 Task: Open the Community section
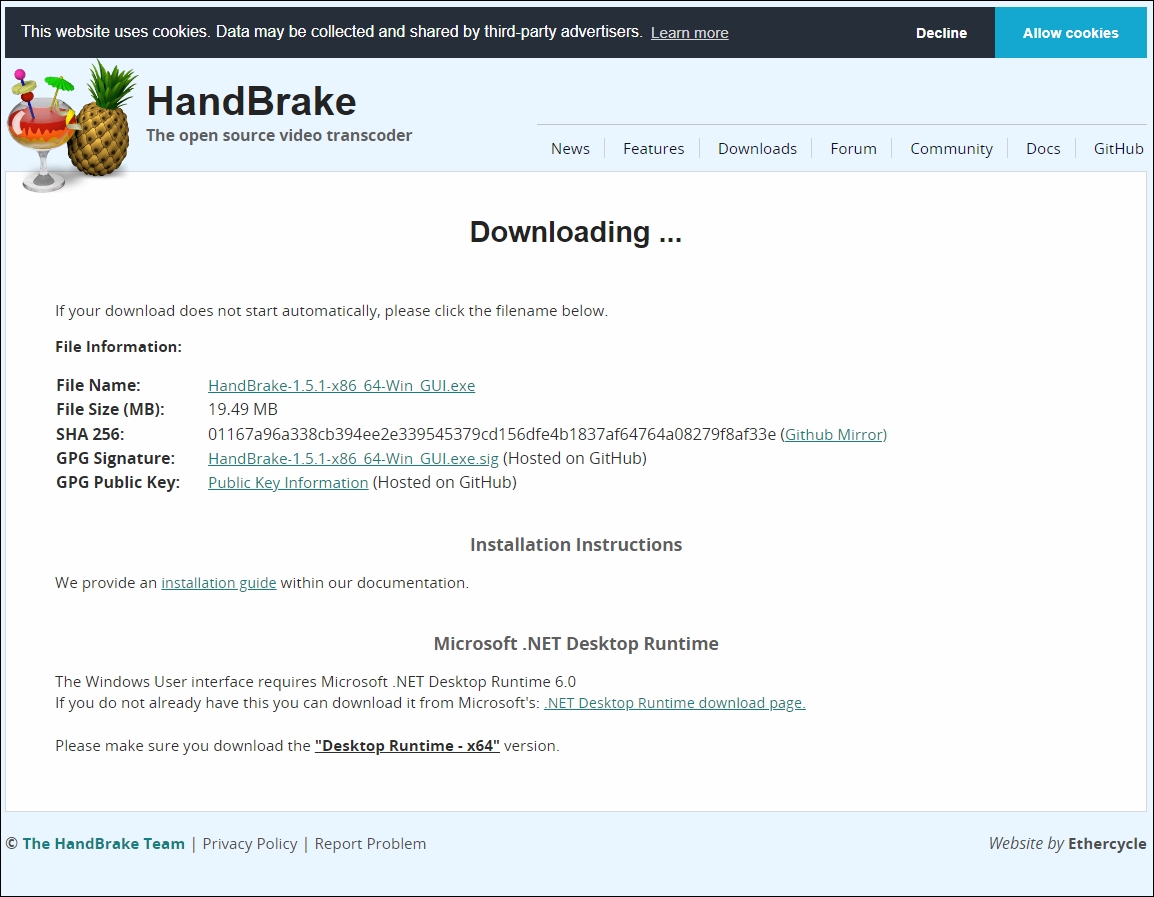[x=952, y=149]
